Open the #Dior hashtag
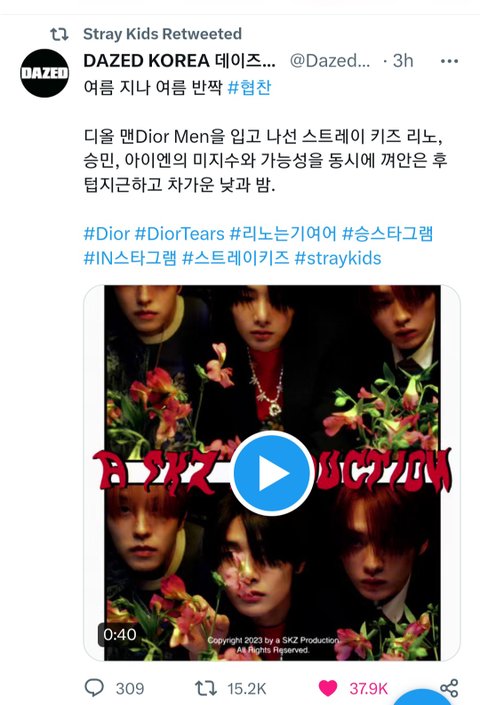The width and height of the screenshot is (480, 705). pyautogui.click(x=107, y=234)
